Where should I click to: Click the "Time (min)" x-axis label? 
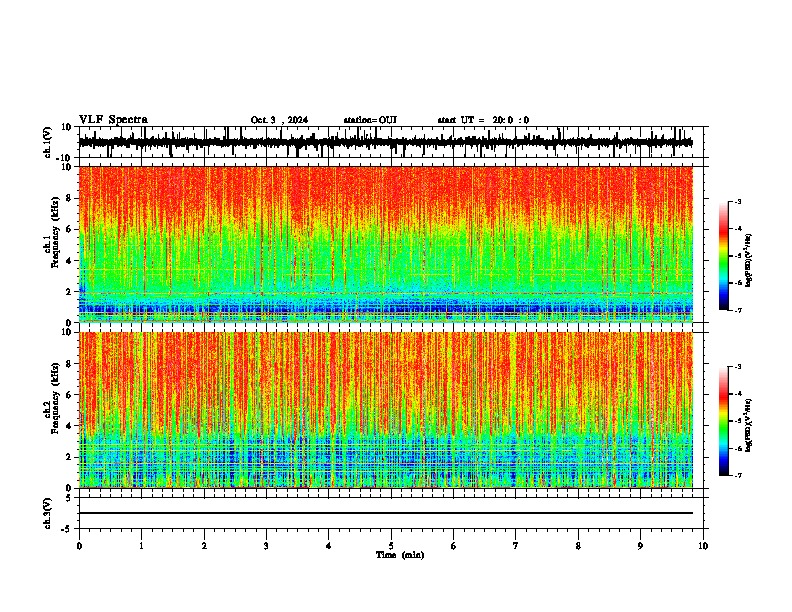coord(400,555)
